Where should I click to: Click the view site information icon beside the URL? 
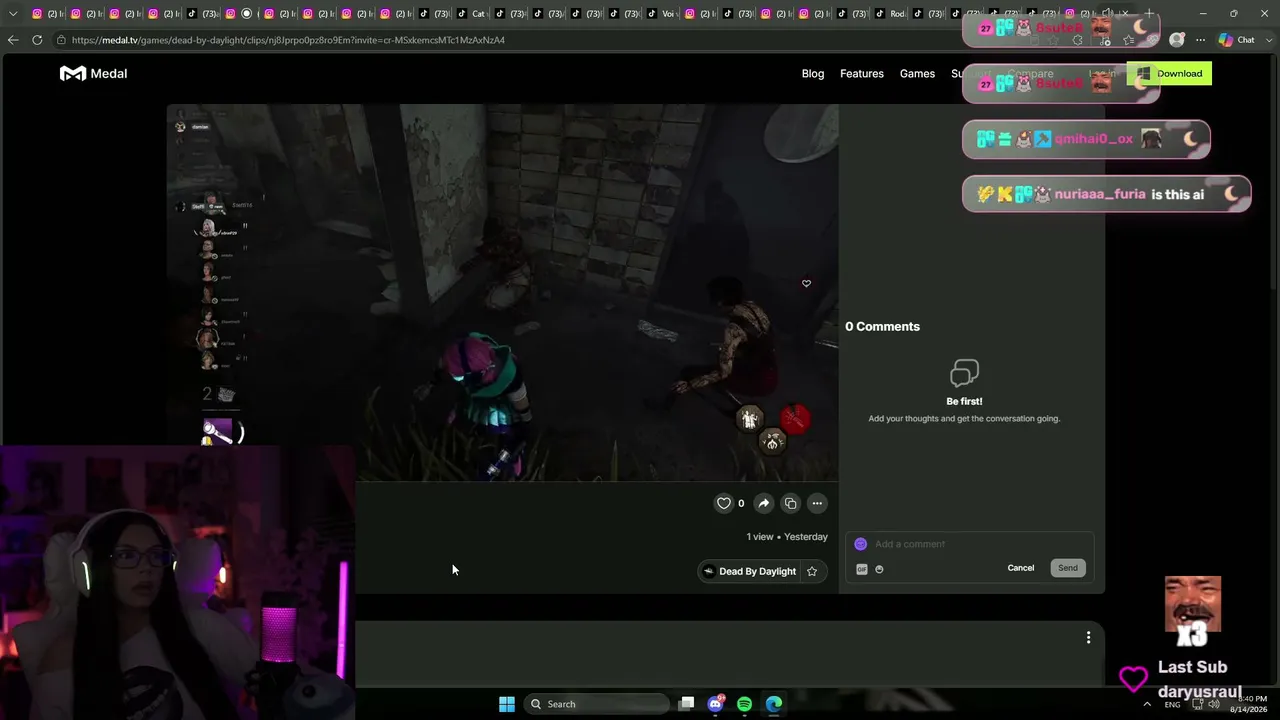tap(61, 40)
